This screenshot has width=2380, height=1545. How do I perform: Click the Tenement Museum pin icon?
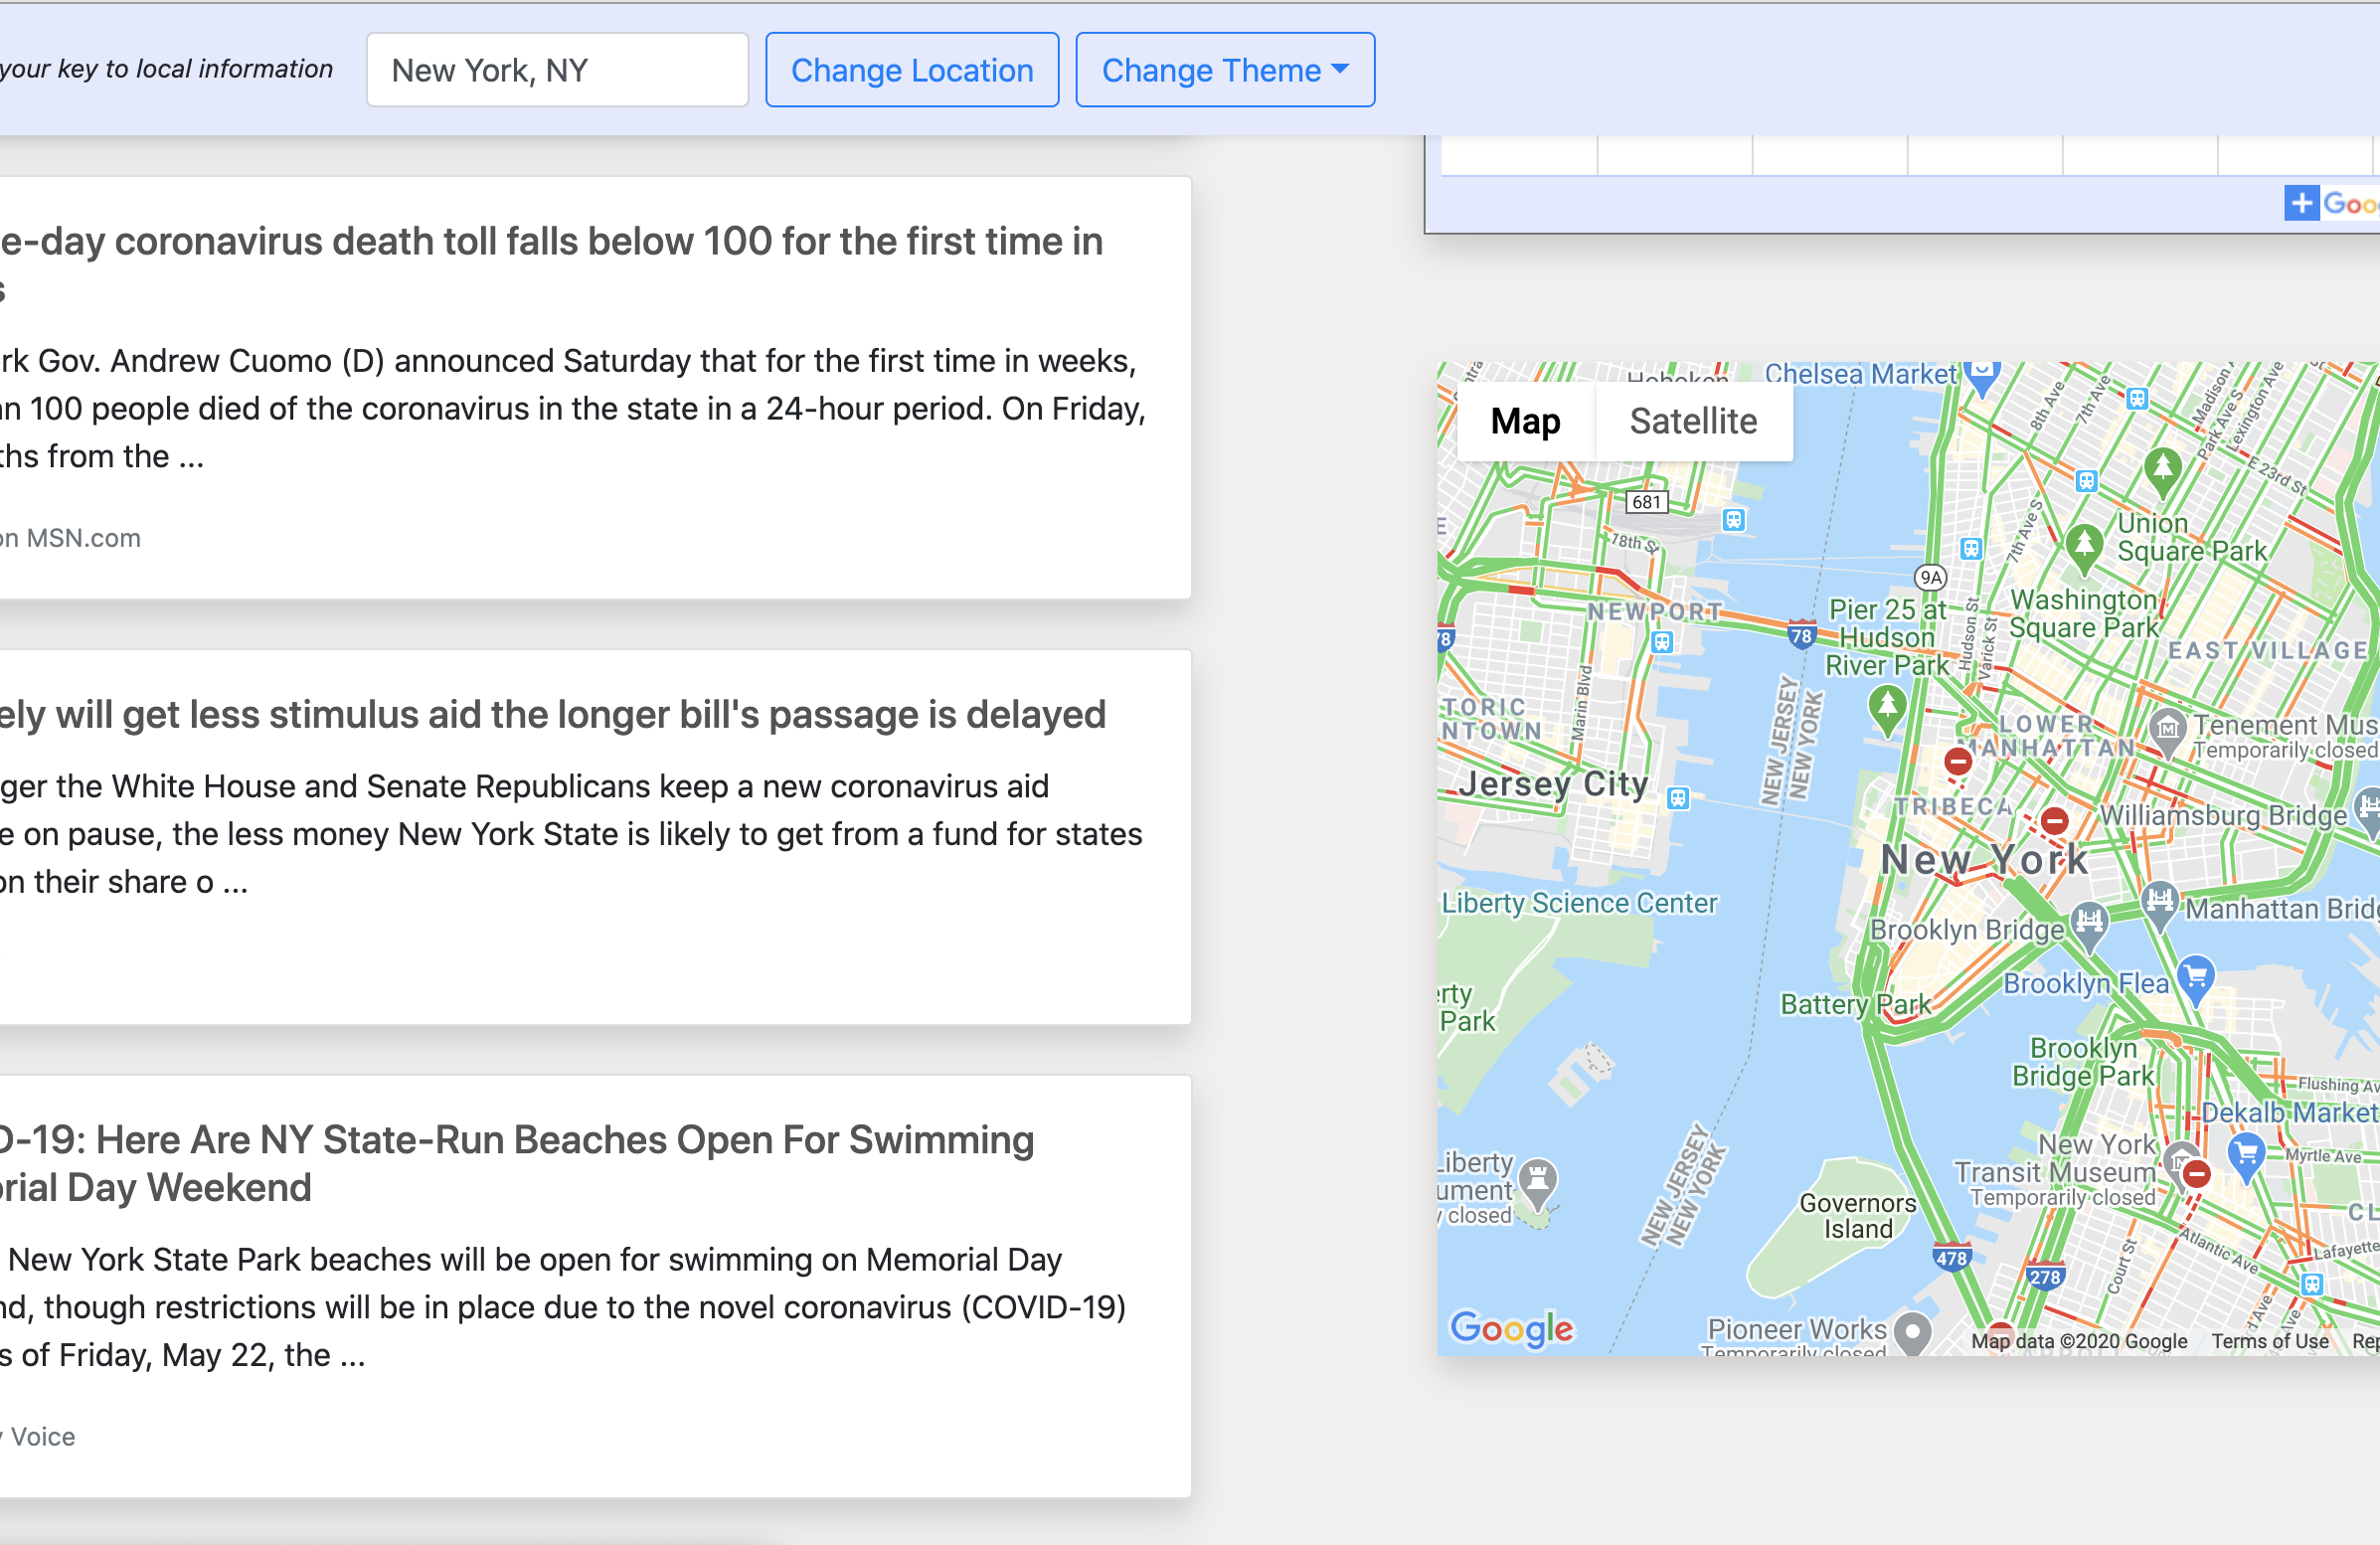[x=2167, y=728]
